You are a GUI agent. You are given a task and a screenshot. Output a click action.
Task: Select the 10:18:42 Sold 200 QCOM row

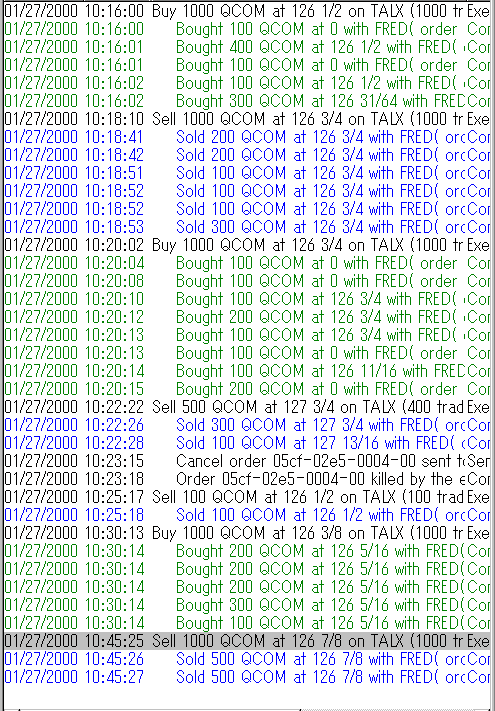[247, 155]
